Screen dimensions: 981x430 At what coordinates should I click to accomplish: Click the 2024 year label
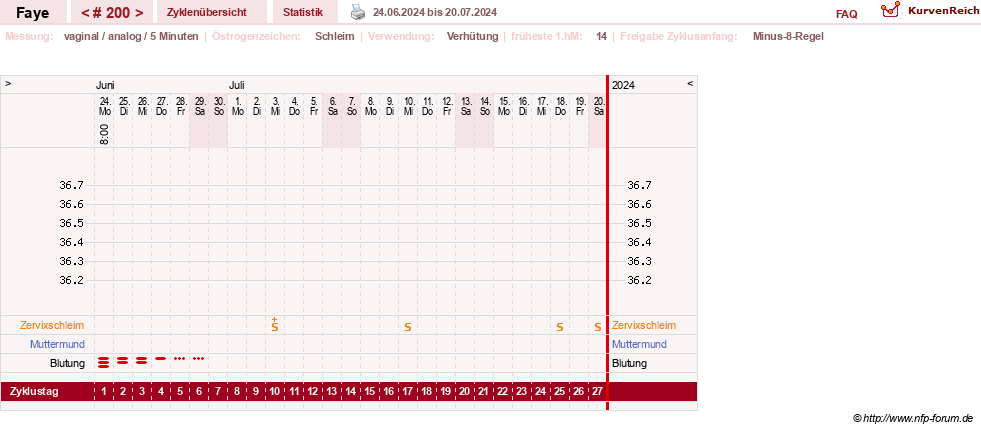coord(623,85)
